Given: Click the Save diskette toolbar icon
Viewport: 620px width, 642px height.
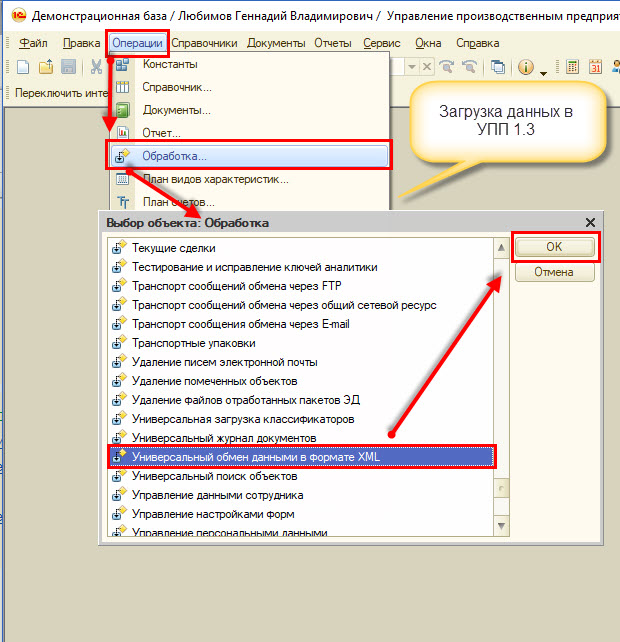Looking at the screenshot, I should (x=68, y=66).
